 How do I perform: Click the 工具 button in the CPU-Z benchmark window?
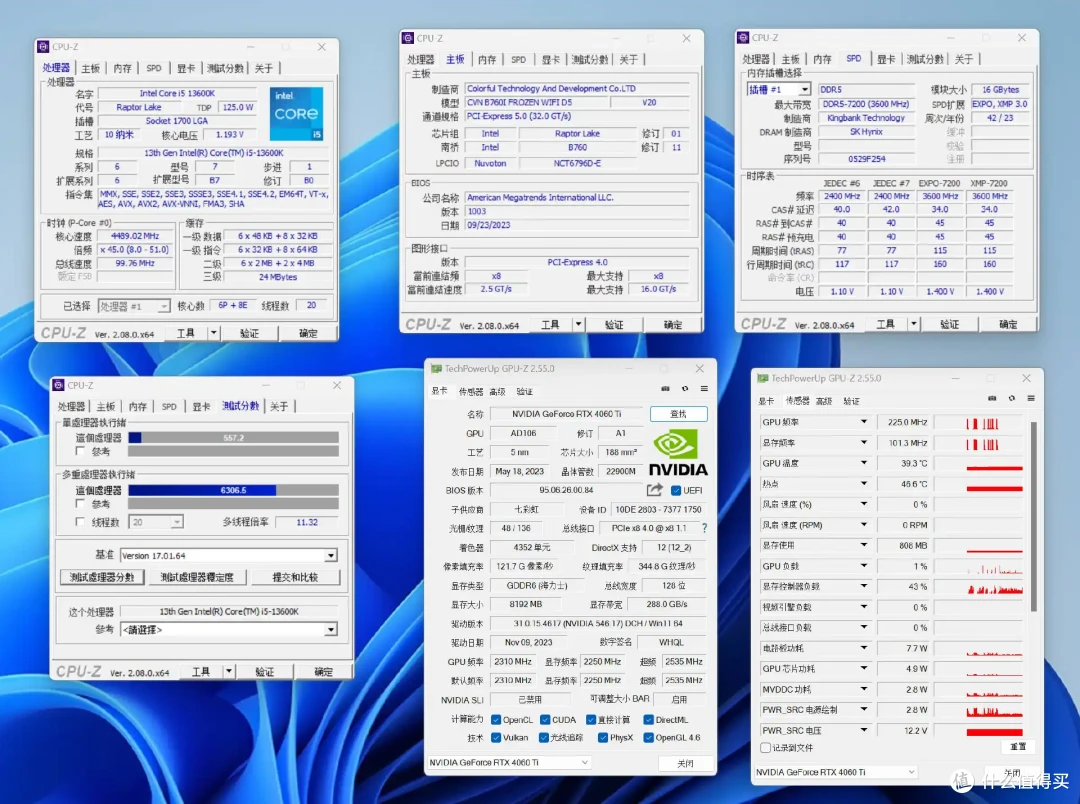tap(200, 672)
